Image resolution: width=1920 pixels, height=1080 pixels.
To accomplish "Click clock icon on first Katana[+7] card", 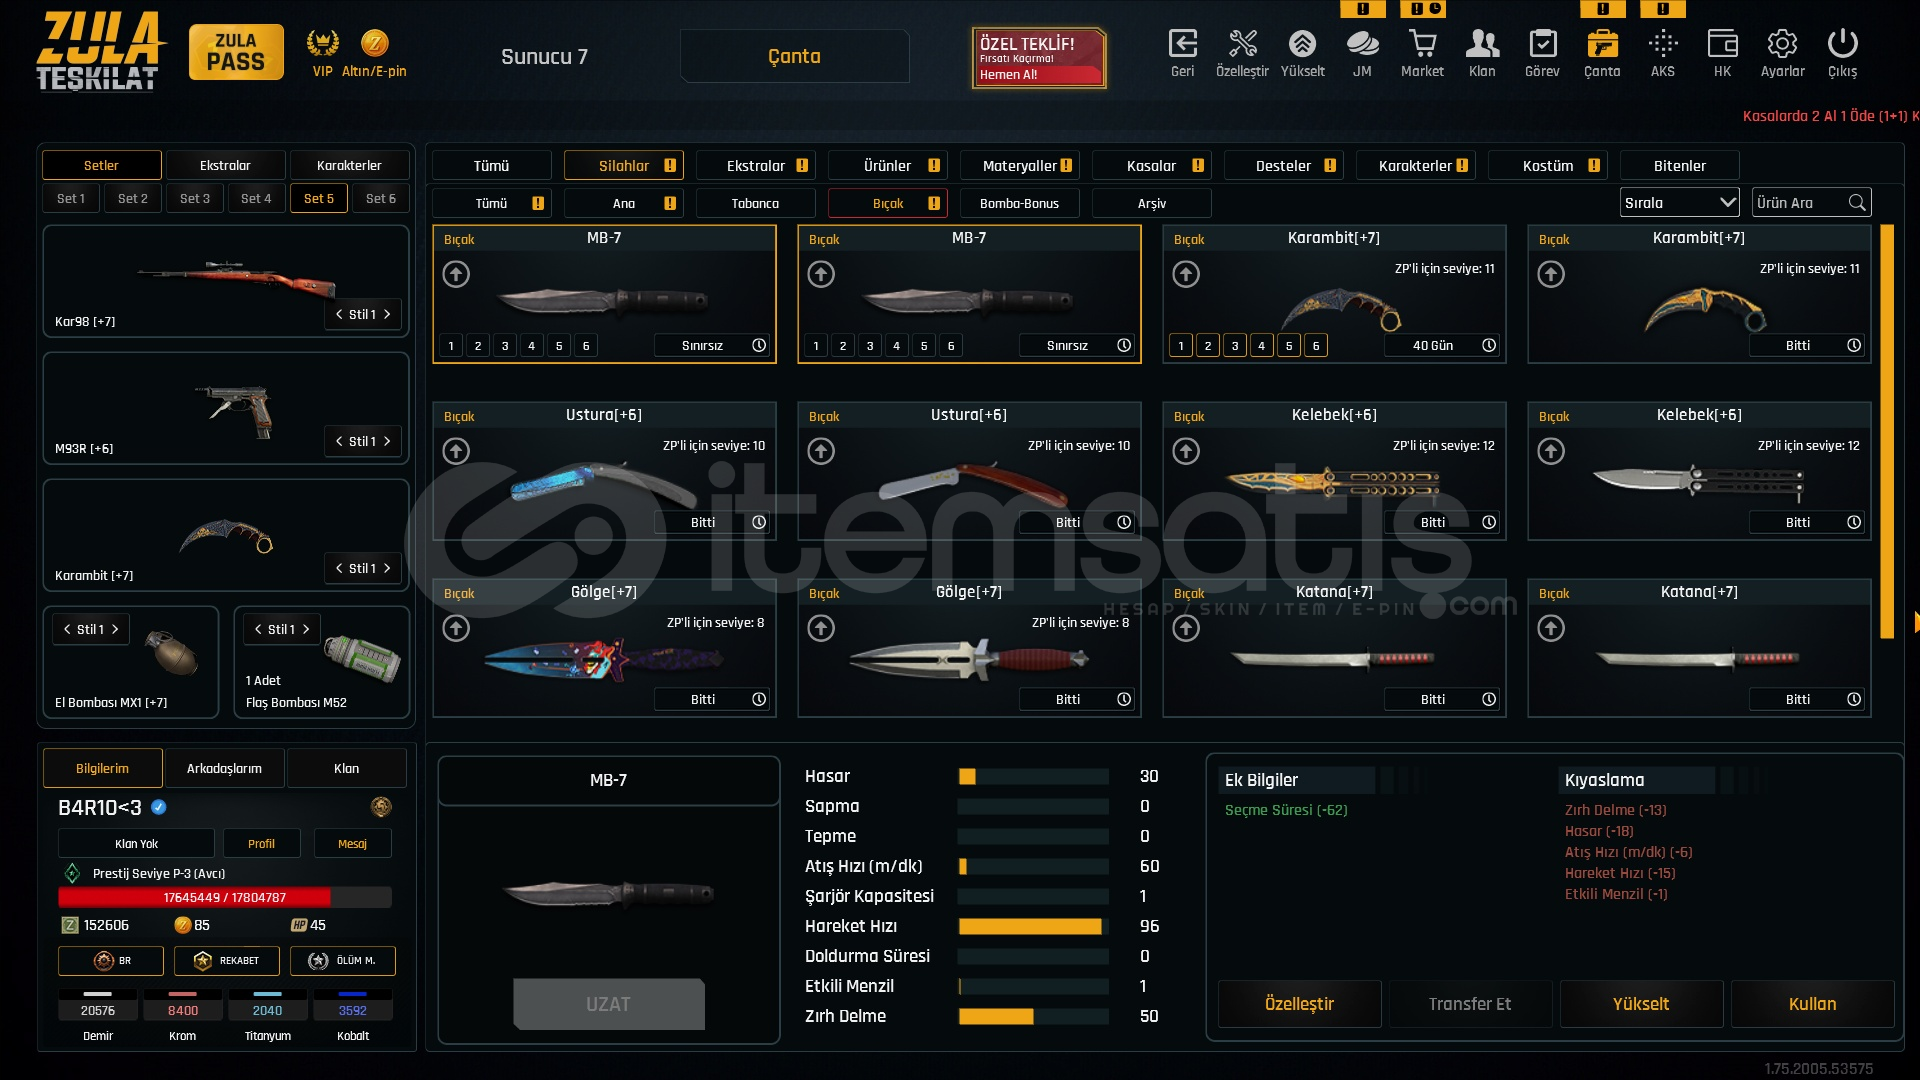I will (1489, 699).
